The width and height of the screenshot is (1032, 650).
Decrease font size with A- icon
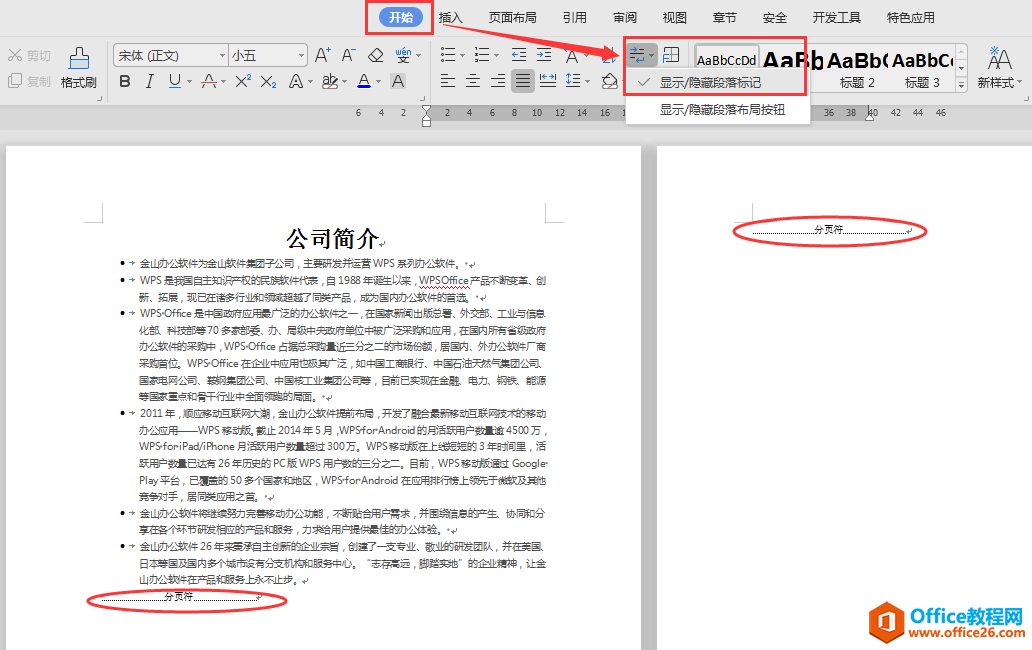coord(348,55)
